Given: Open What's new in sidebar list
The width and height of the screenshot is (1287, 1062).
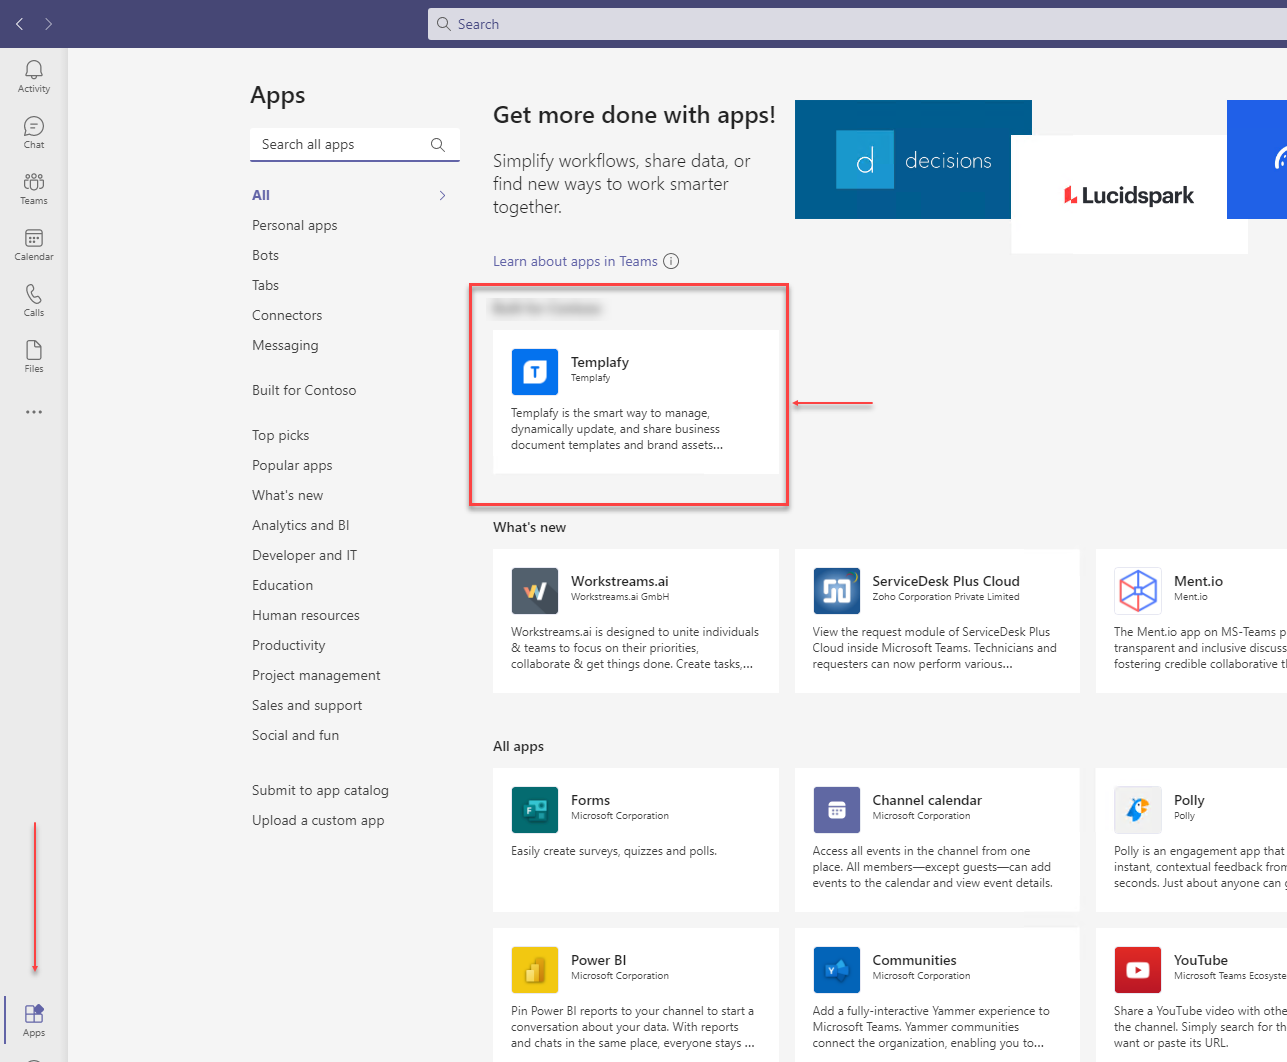Looking at the screenshot, I should coord(287,495).
